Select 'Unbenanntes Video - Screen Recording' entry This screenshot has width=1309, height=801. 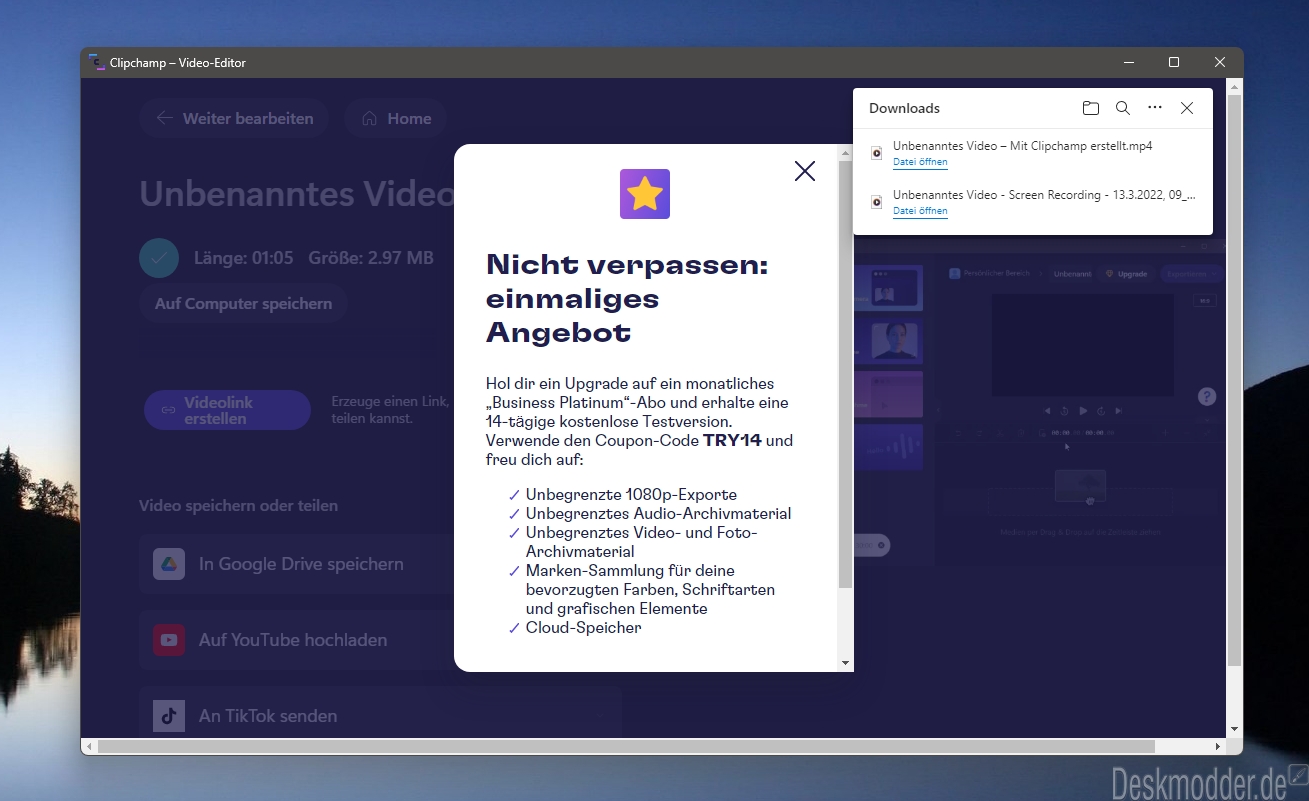pyautogui.click(x=1033, y=202)
